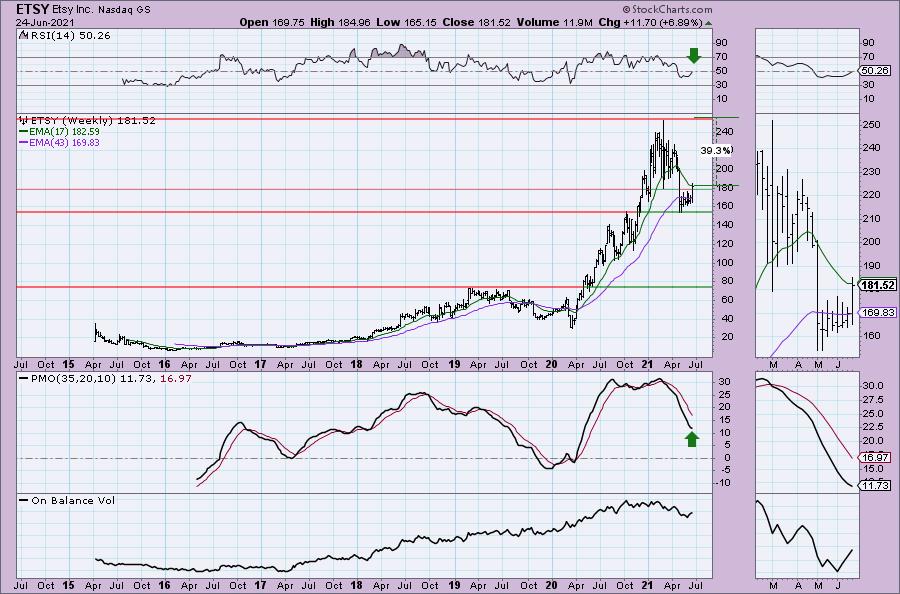Click the 'Etsy Inc.' company name
Image resolution: width=900 pixels, height=594 pixels.
72,10
